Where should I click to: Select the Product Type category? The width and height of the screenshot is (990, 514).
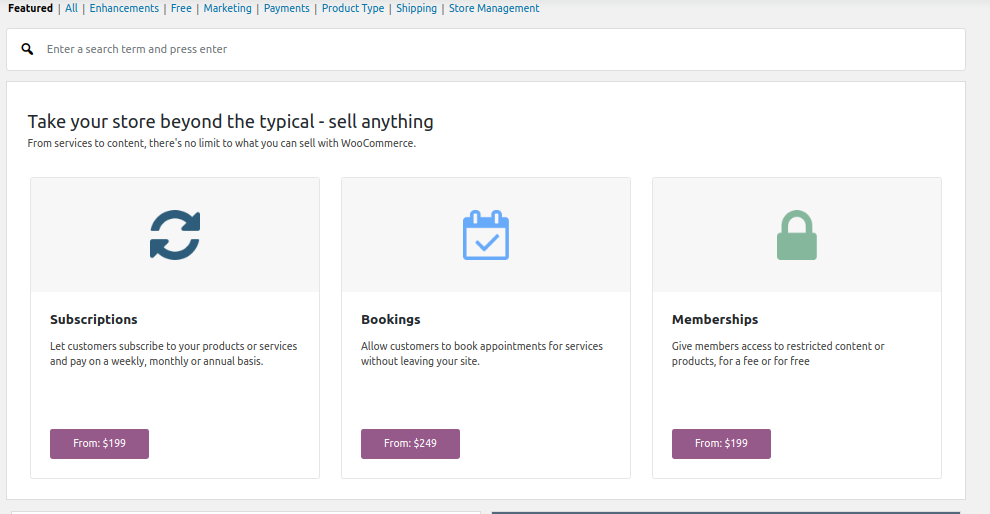click(353, 8)
